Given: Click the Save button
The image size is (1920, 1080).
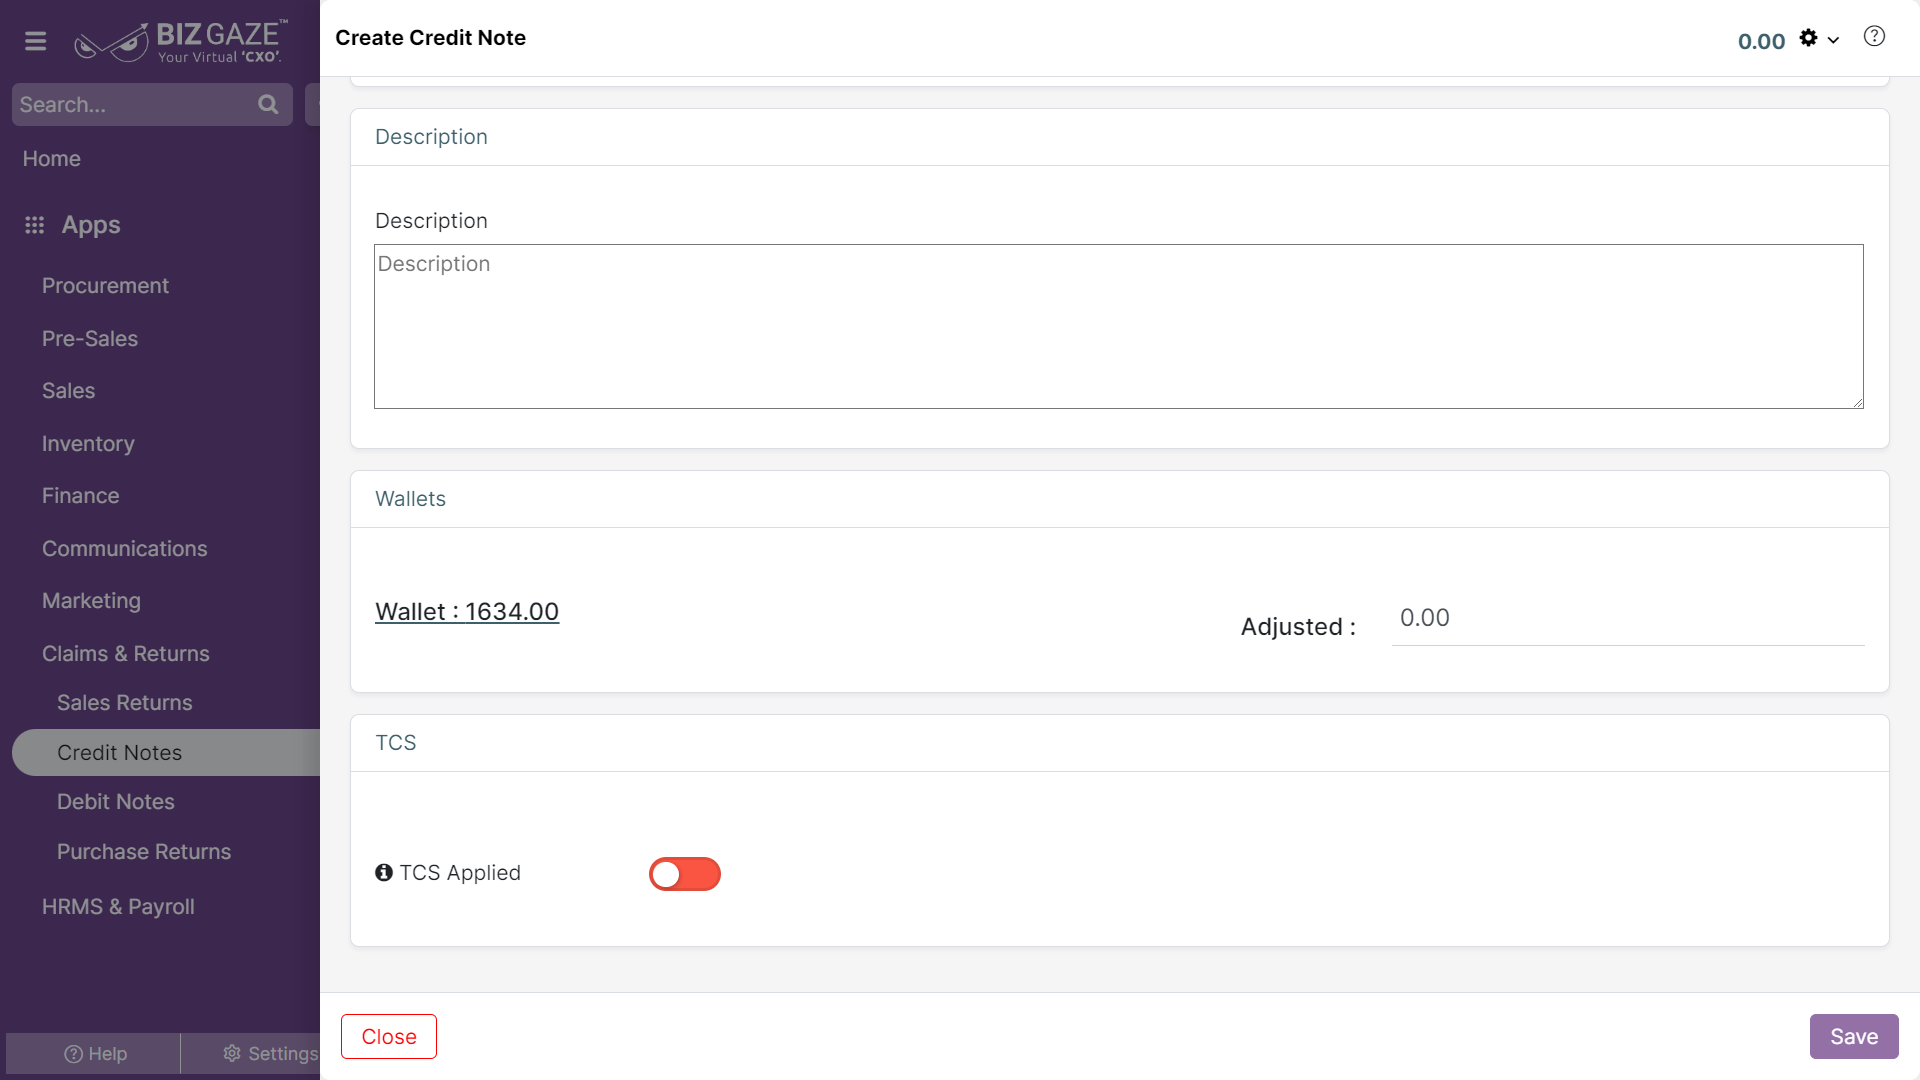Looking at the screenshot, I should (x=1854, y=1037).
